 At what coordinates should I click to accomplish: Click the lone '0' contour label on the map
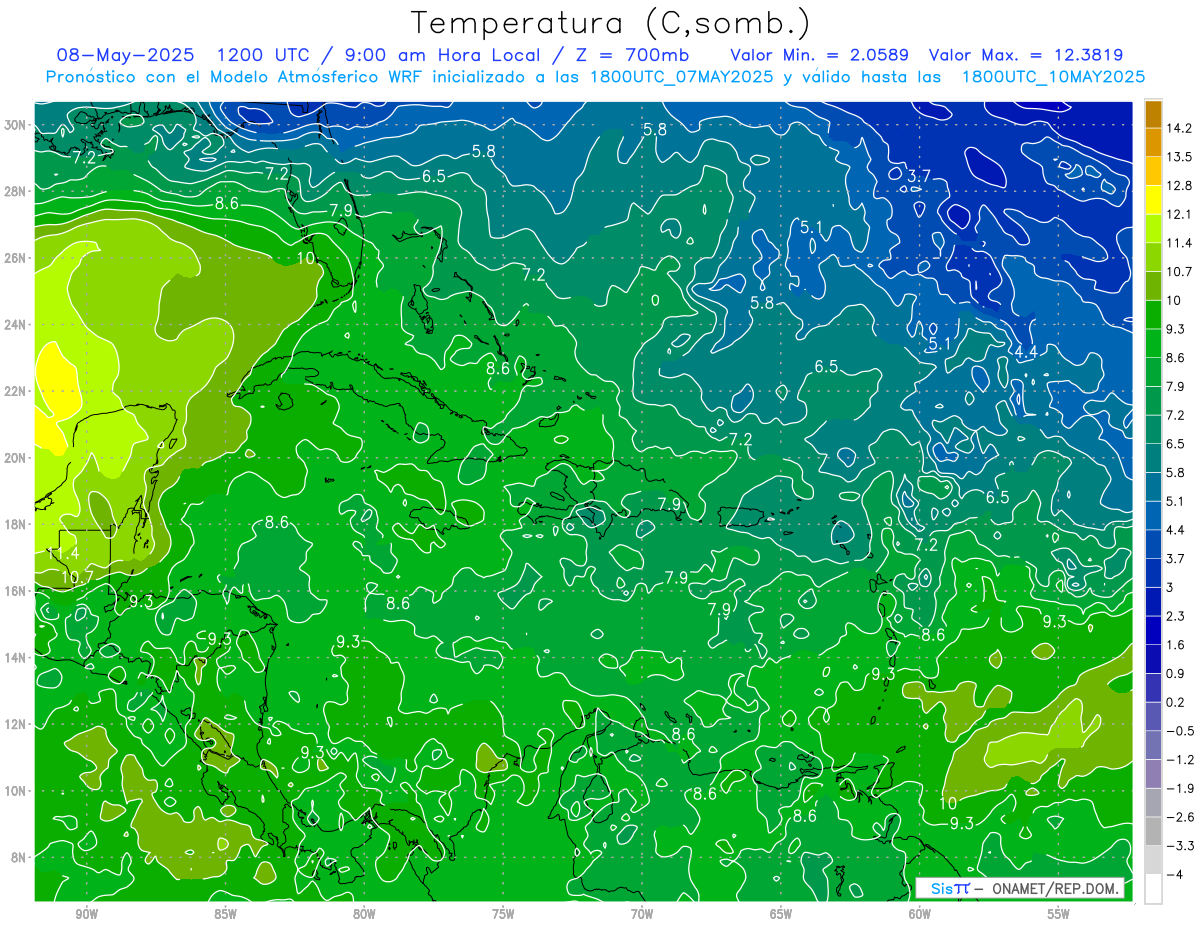pos(655,299)
